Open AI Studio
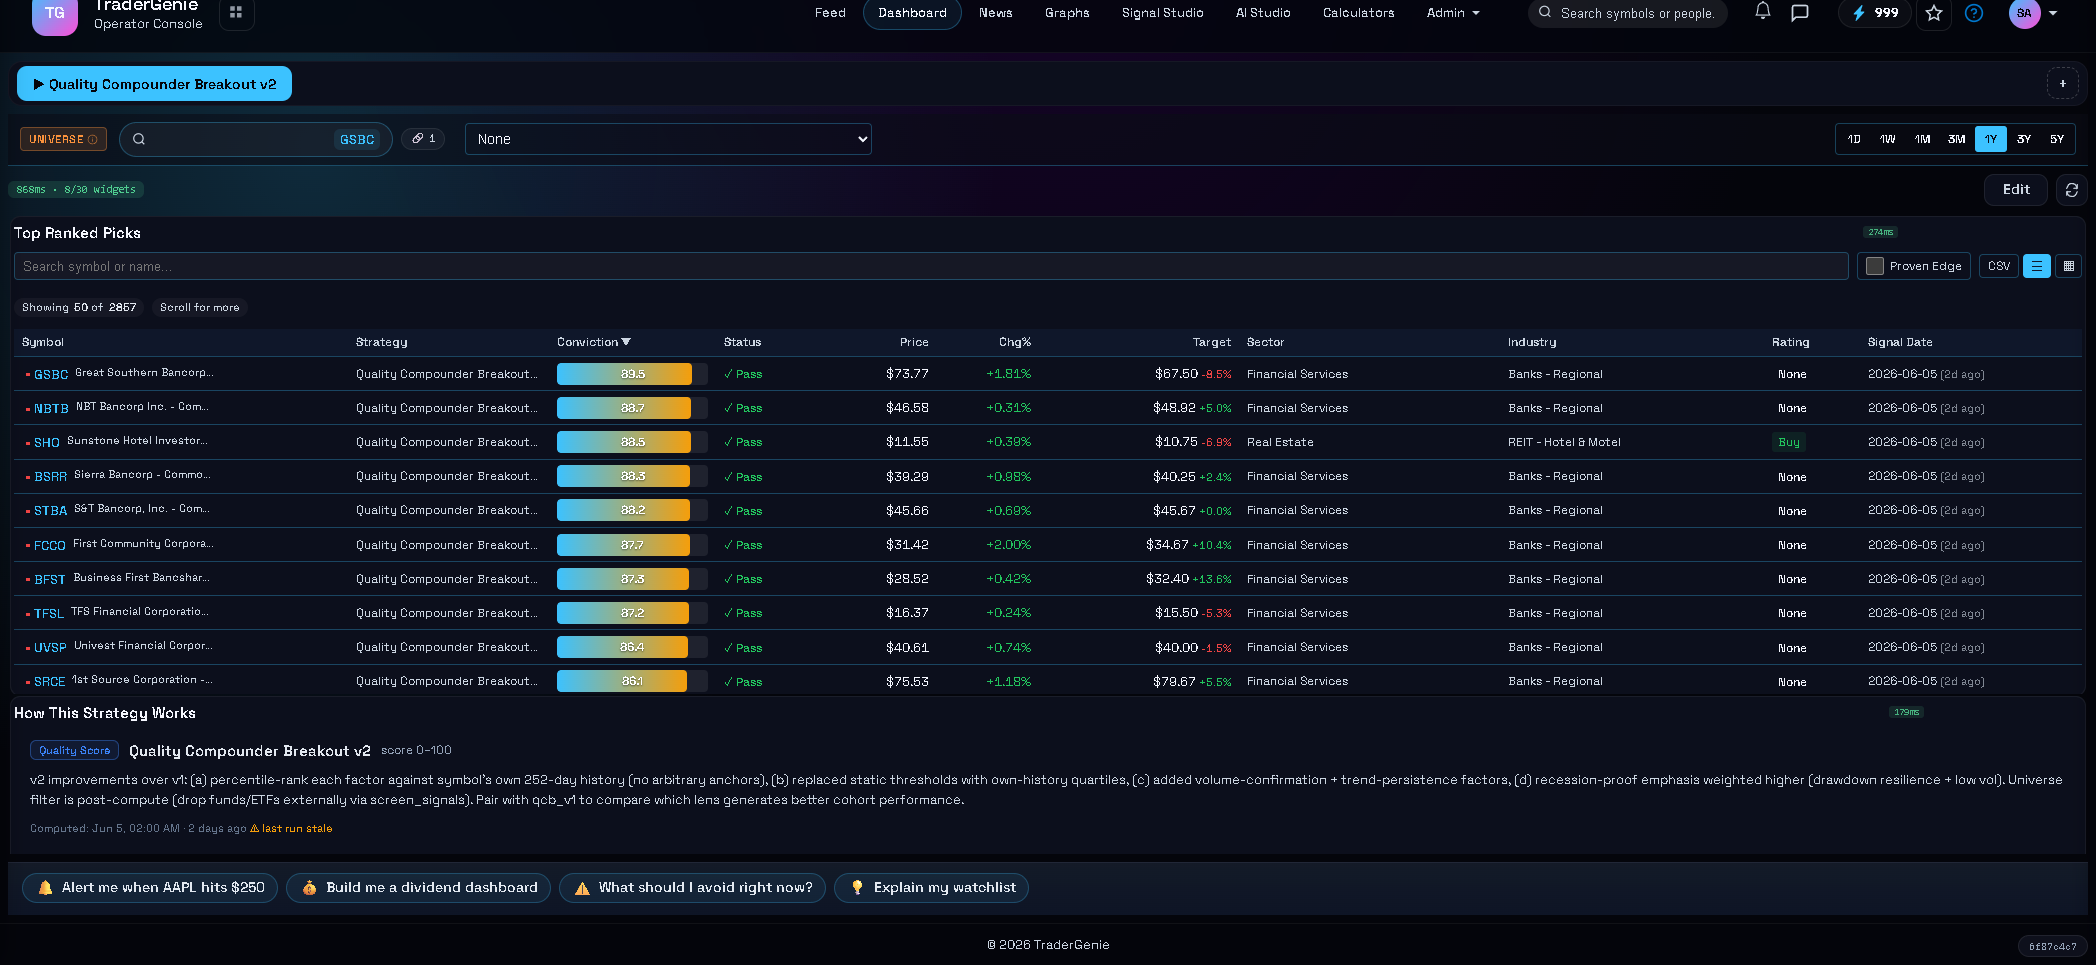 coord(1263,13)
